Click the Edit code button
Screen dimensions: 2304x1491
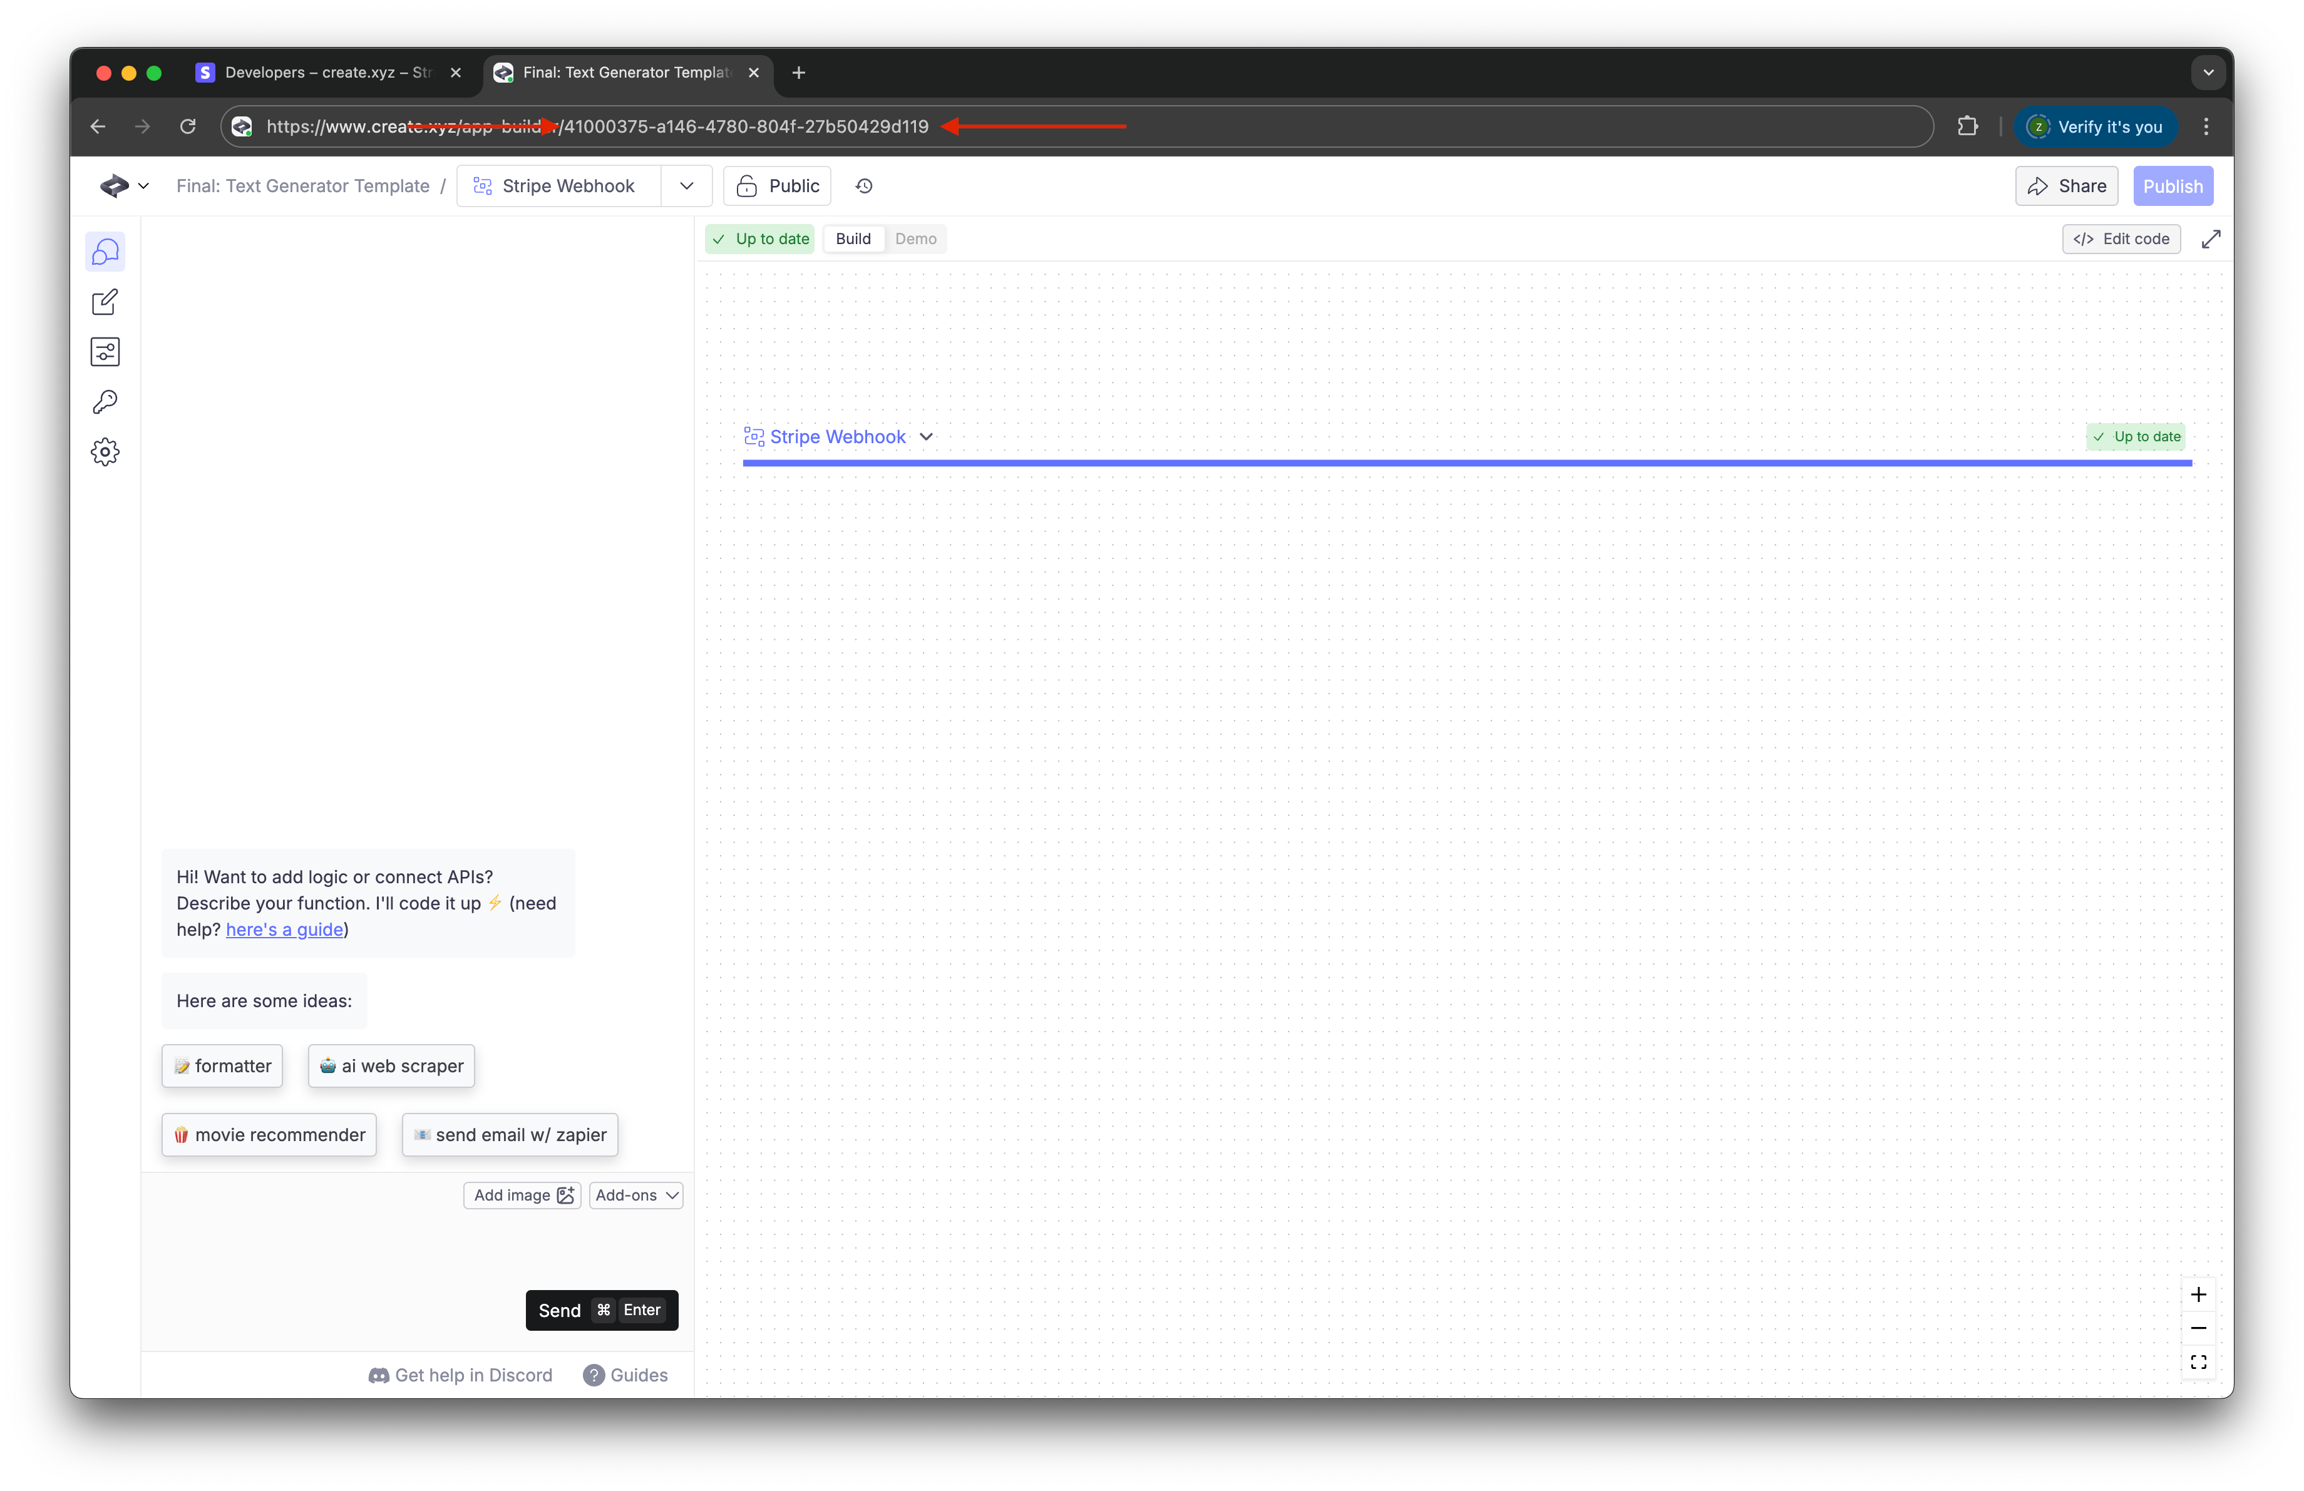[2121, 239]
